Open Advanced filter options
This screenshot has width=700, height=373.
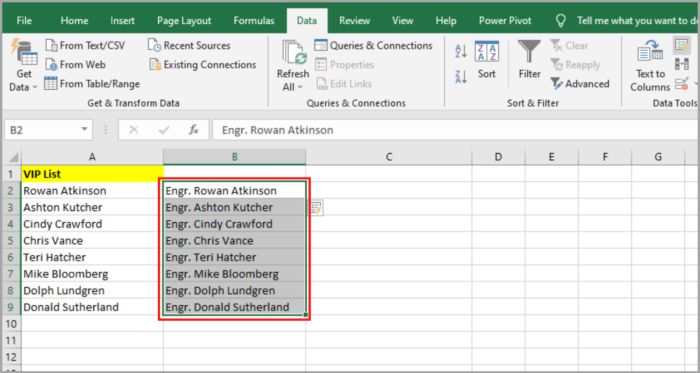pyautogui.click(x=580, y=84)
